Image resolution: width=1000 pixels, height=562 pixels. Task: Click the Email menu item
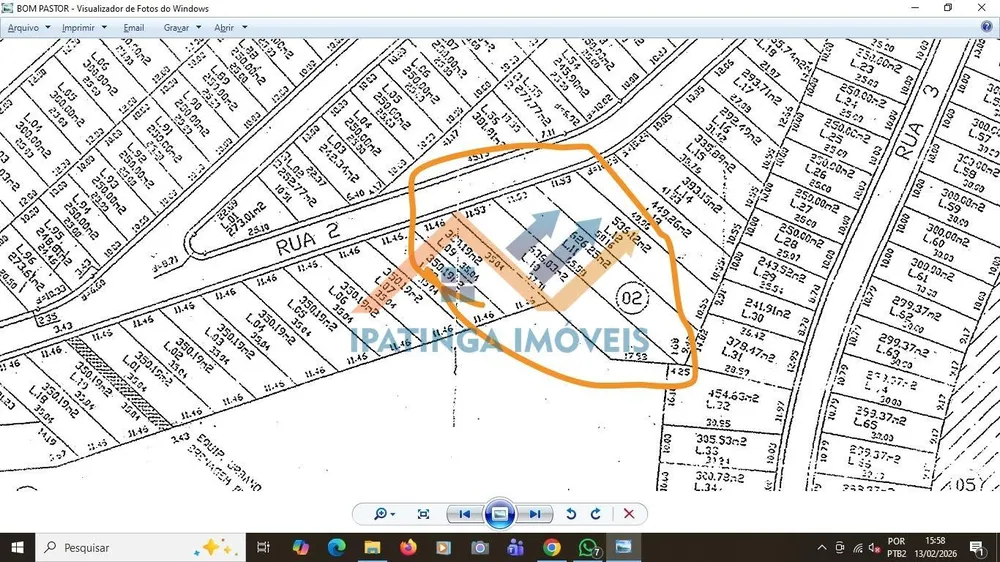coord(133,27)
